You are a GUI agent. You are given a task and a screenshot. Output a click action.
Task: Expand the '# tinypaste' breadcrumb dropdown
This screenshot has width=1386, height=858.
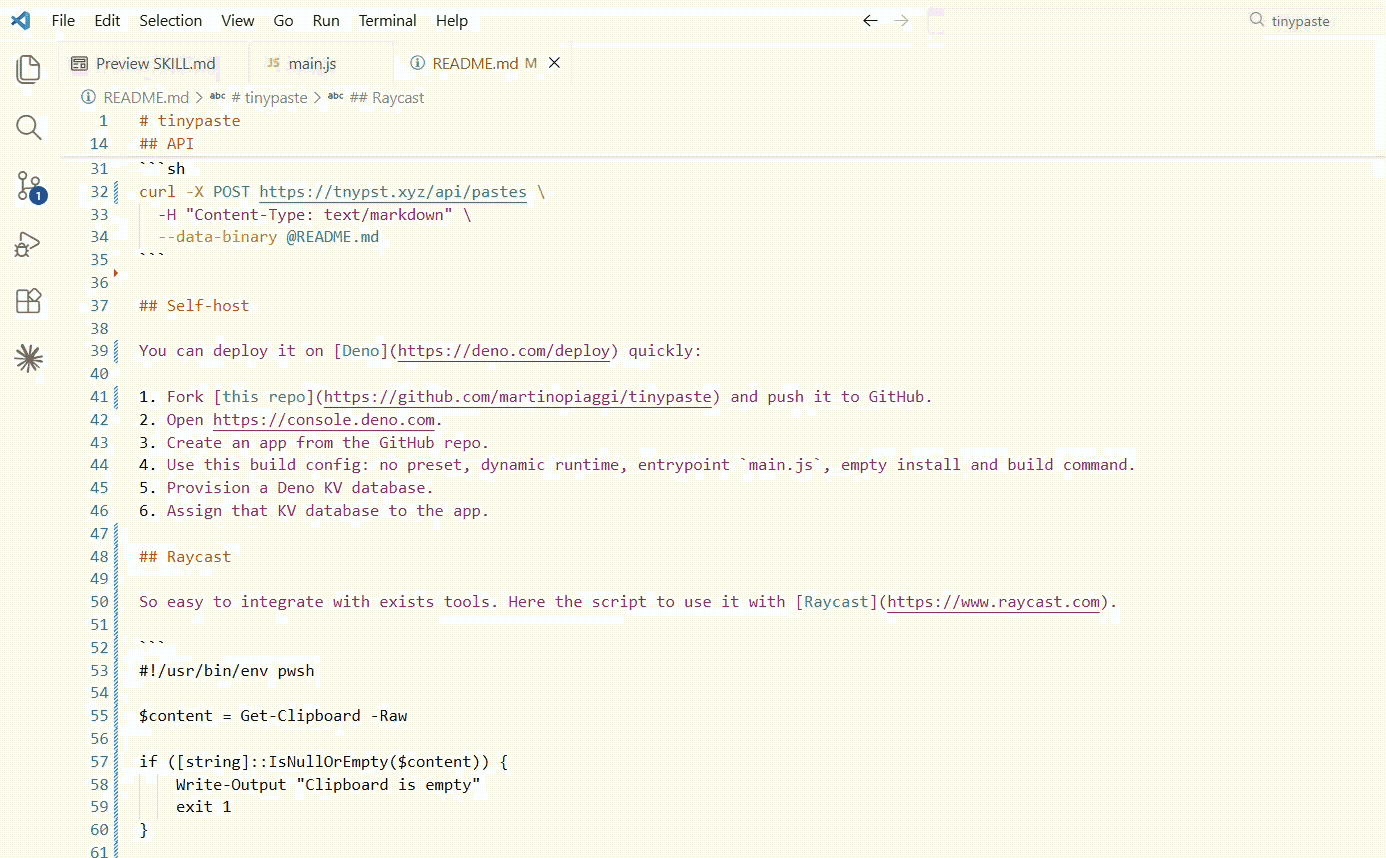[258, 98]
